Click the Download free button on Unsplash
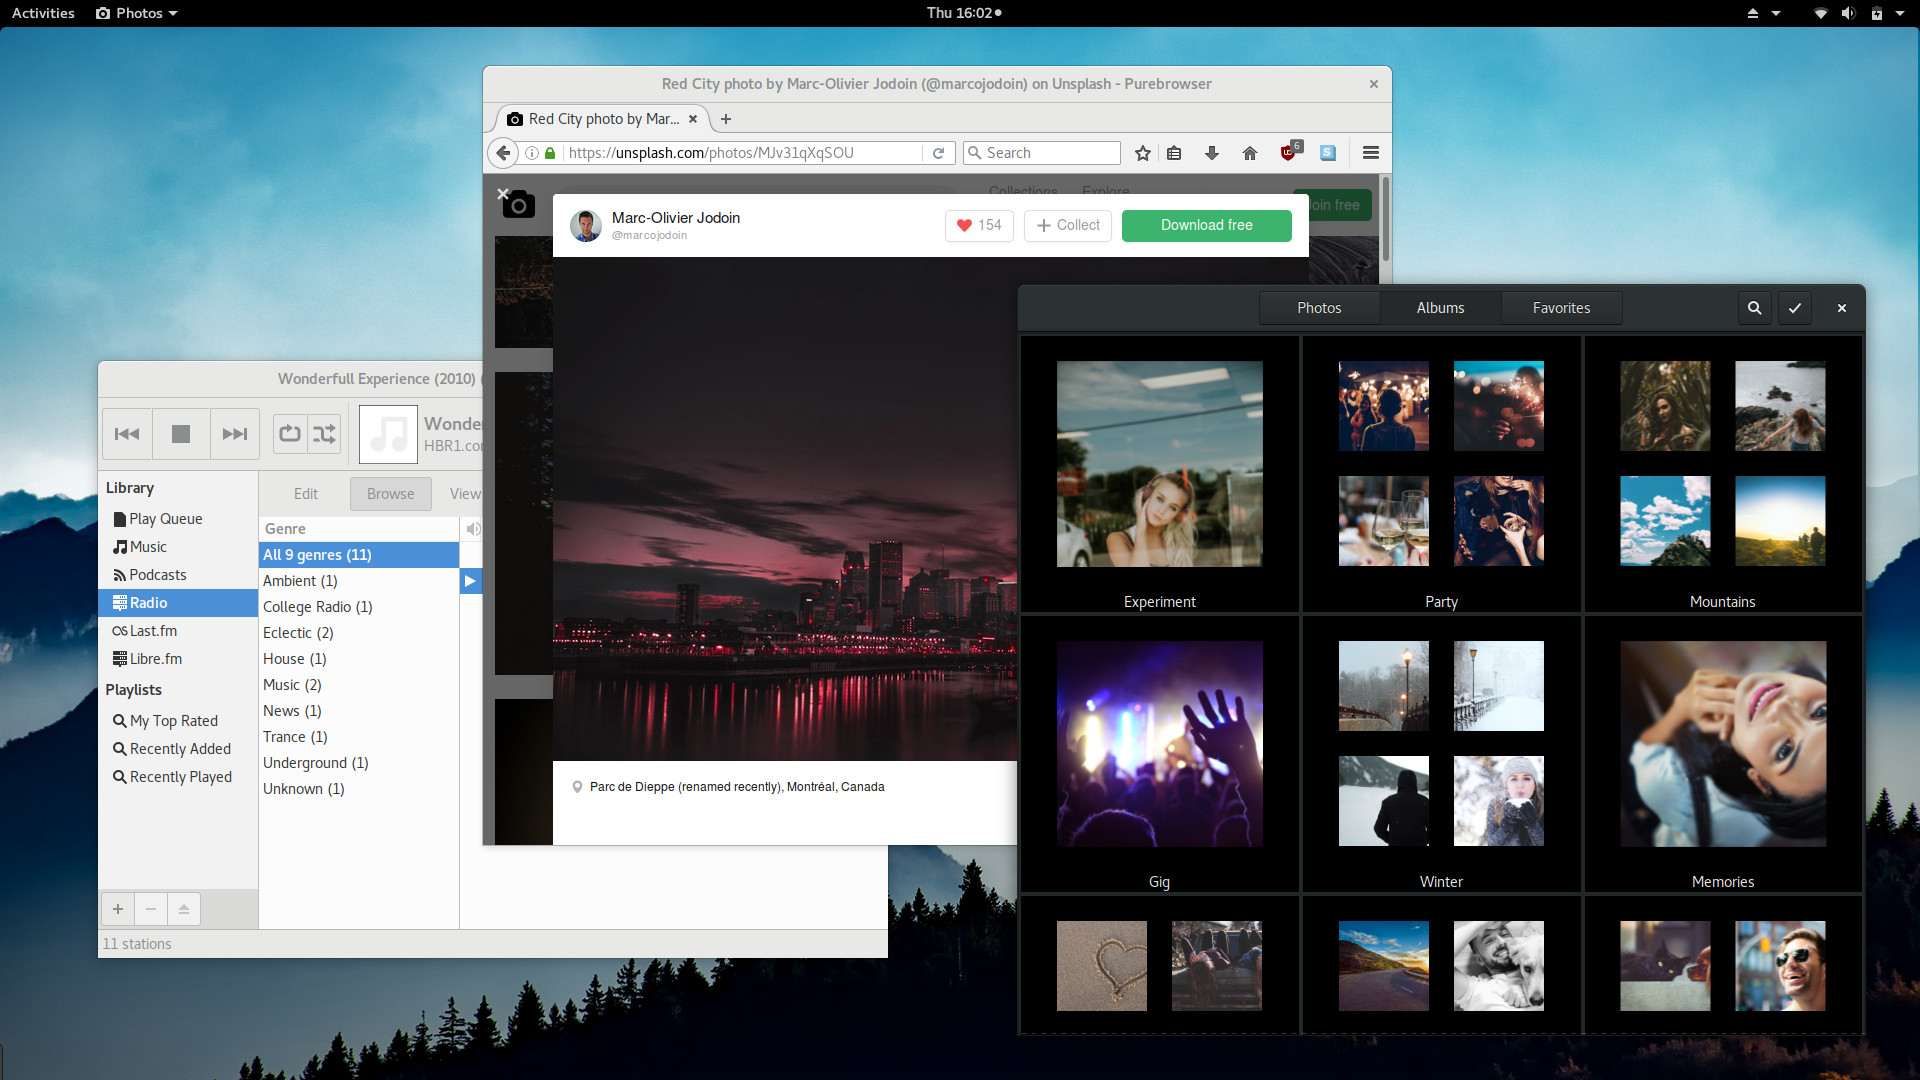The height and width of the screenshot is (1080, 1920). click(1207, 225)
